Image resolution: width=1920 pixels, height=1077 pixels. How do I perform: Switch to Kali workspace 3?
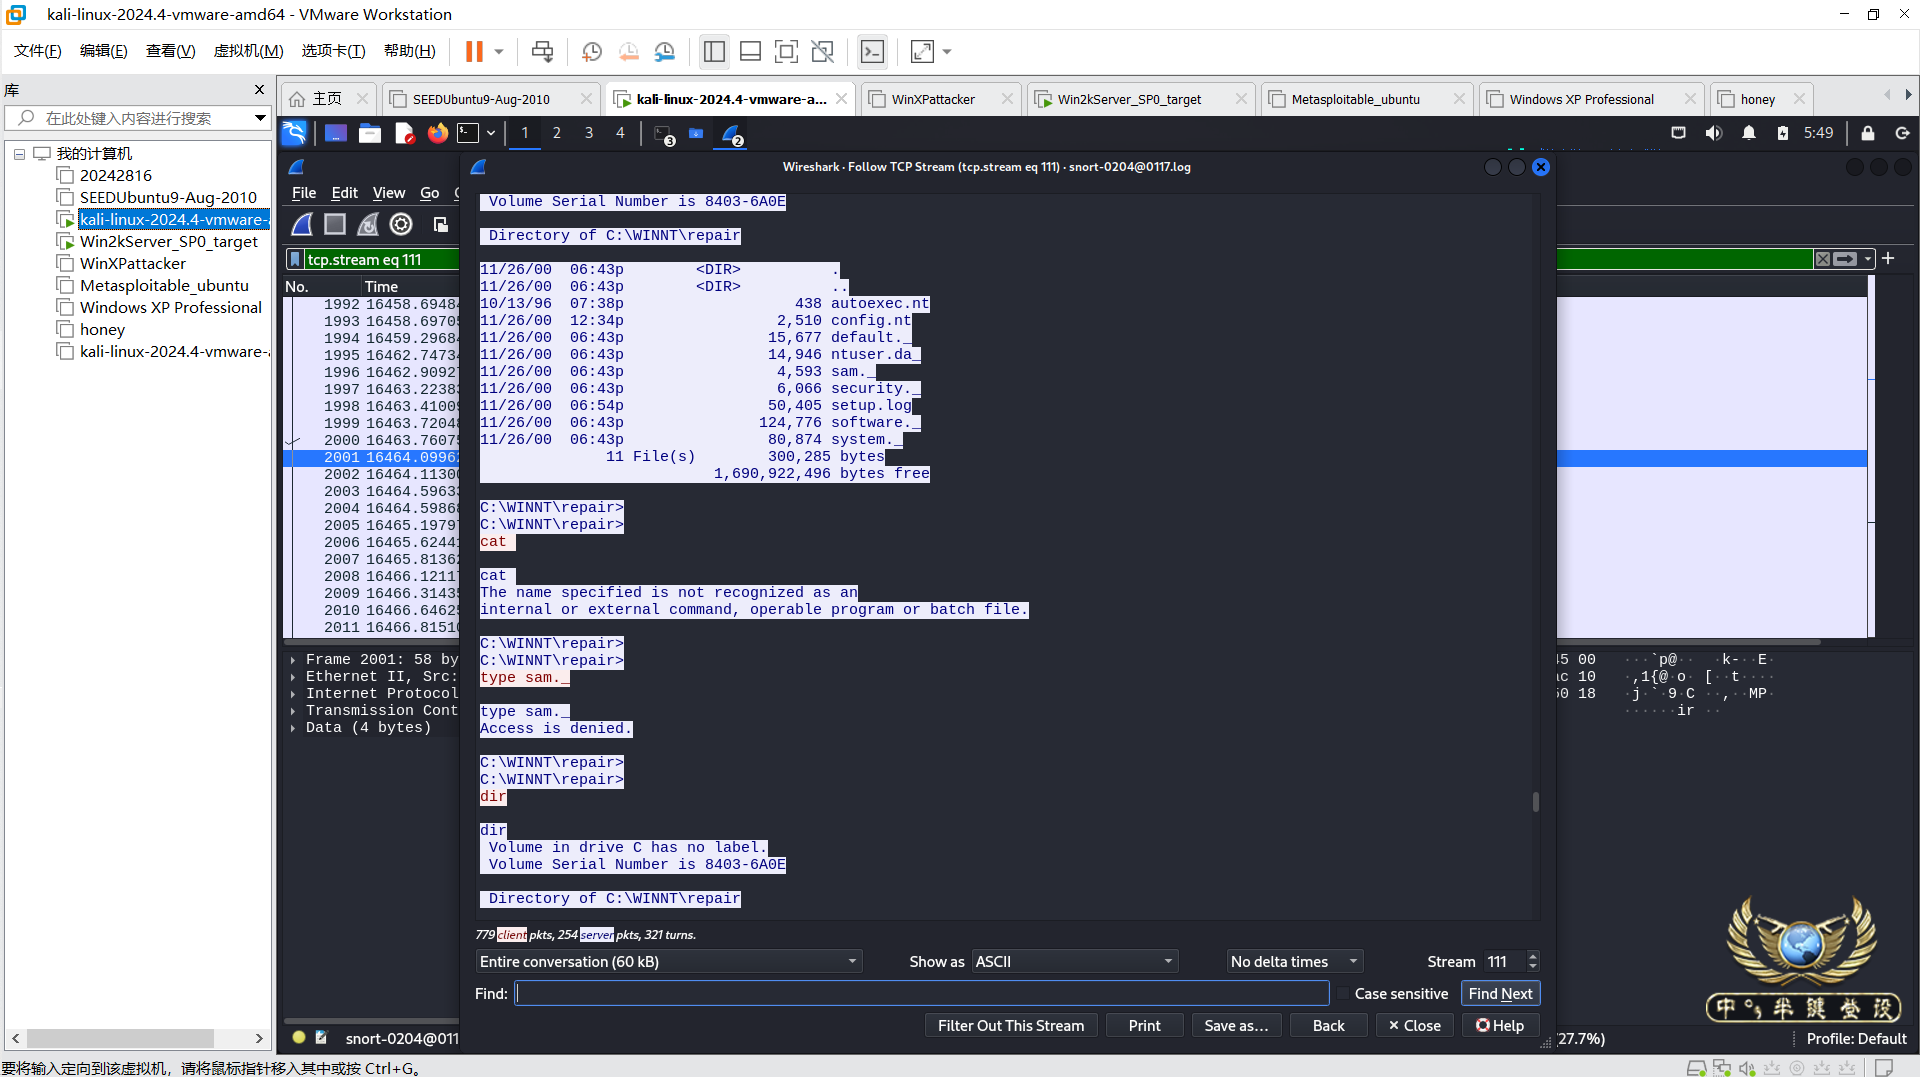589,133
